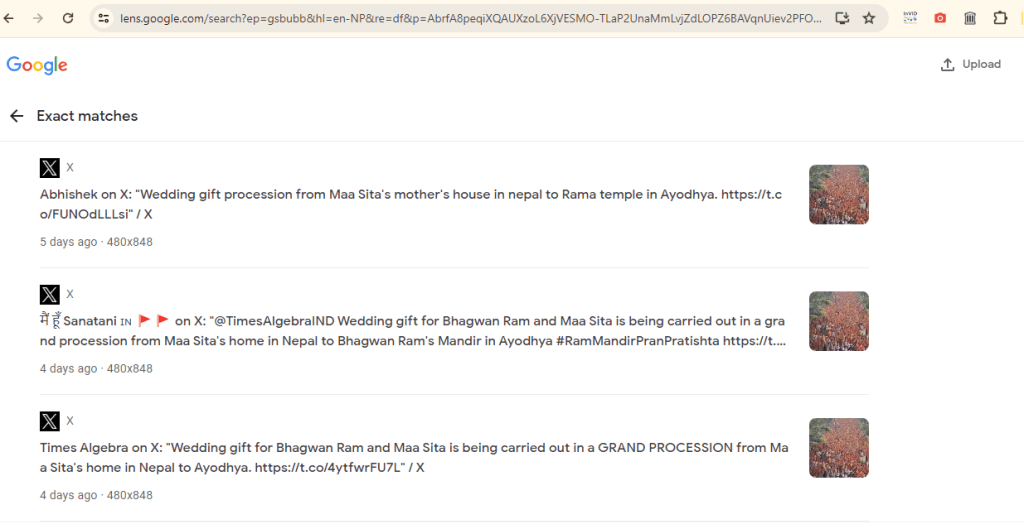The height and width of the screenshot is (529, 1024).
Task: Click the Upload button
Action: (x=970, y=65)
